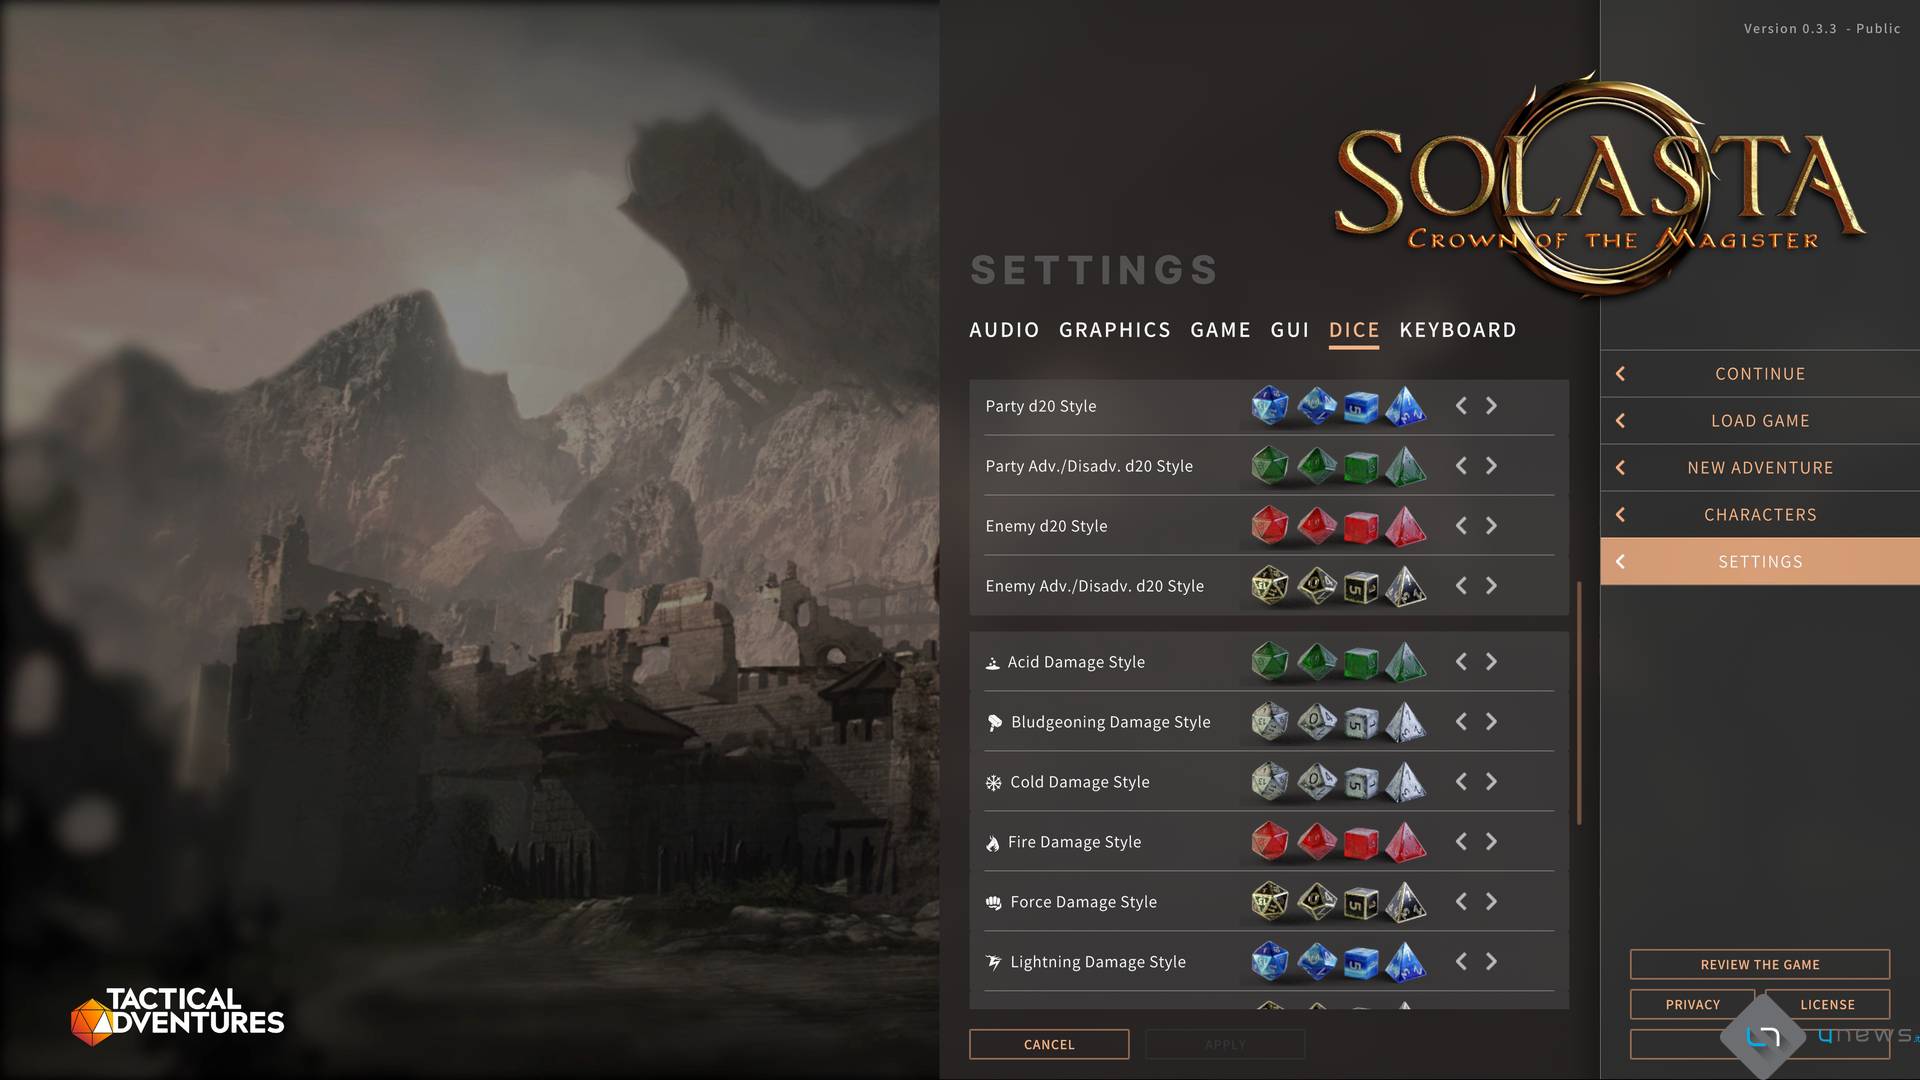Click the black d20 die in Enemy Adv./Disadv. row

1270,586
